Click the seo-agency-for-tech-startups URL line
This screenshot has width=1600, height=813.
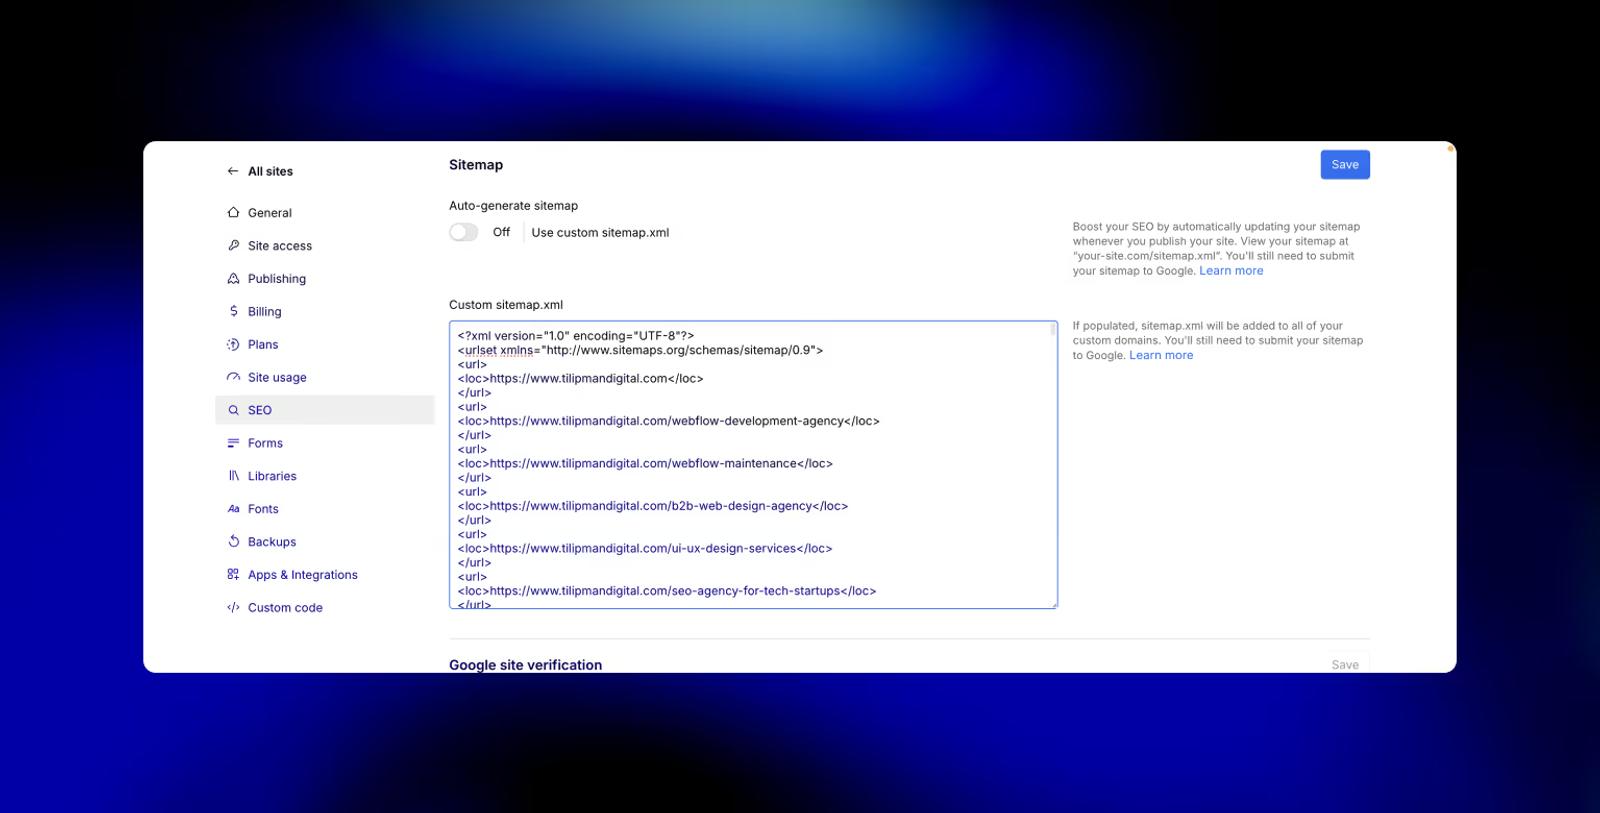pos(667,591)
